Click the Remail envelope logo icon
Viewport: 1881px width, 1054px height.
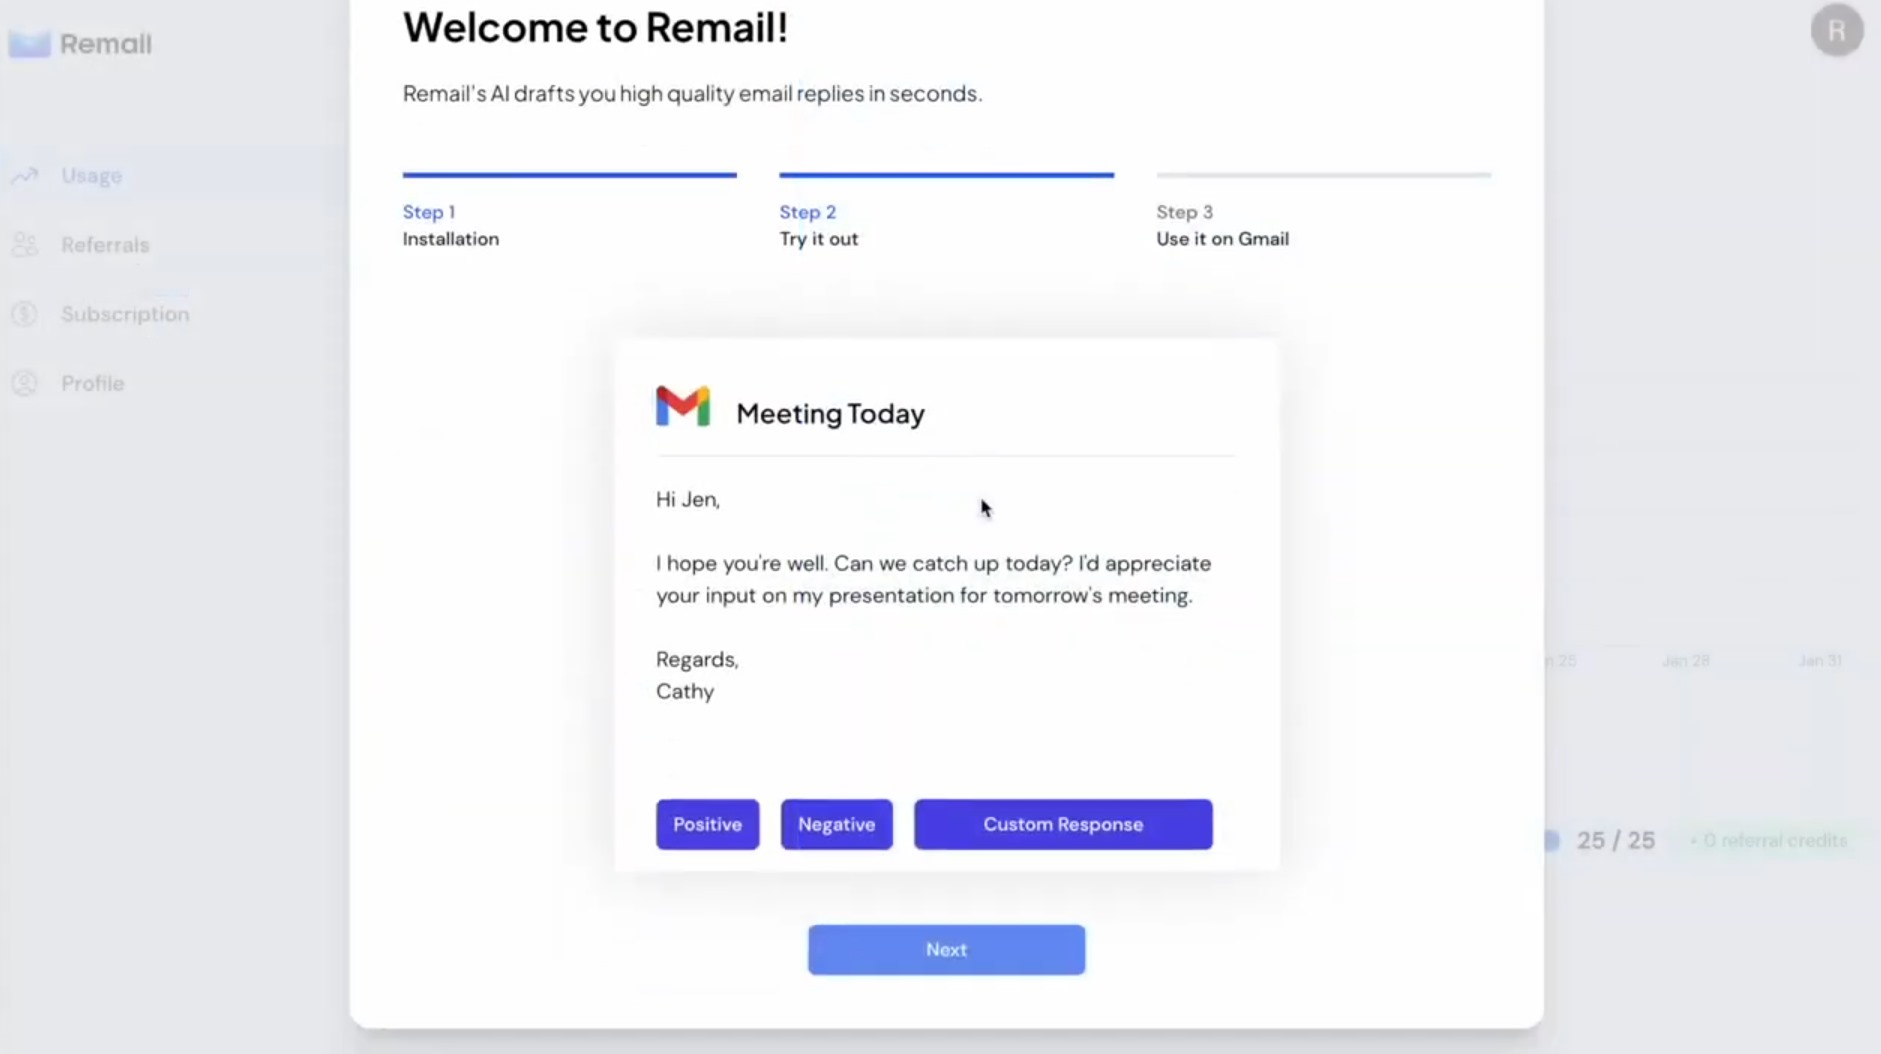(x=29, y=44)
